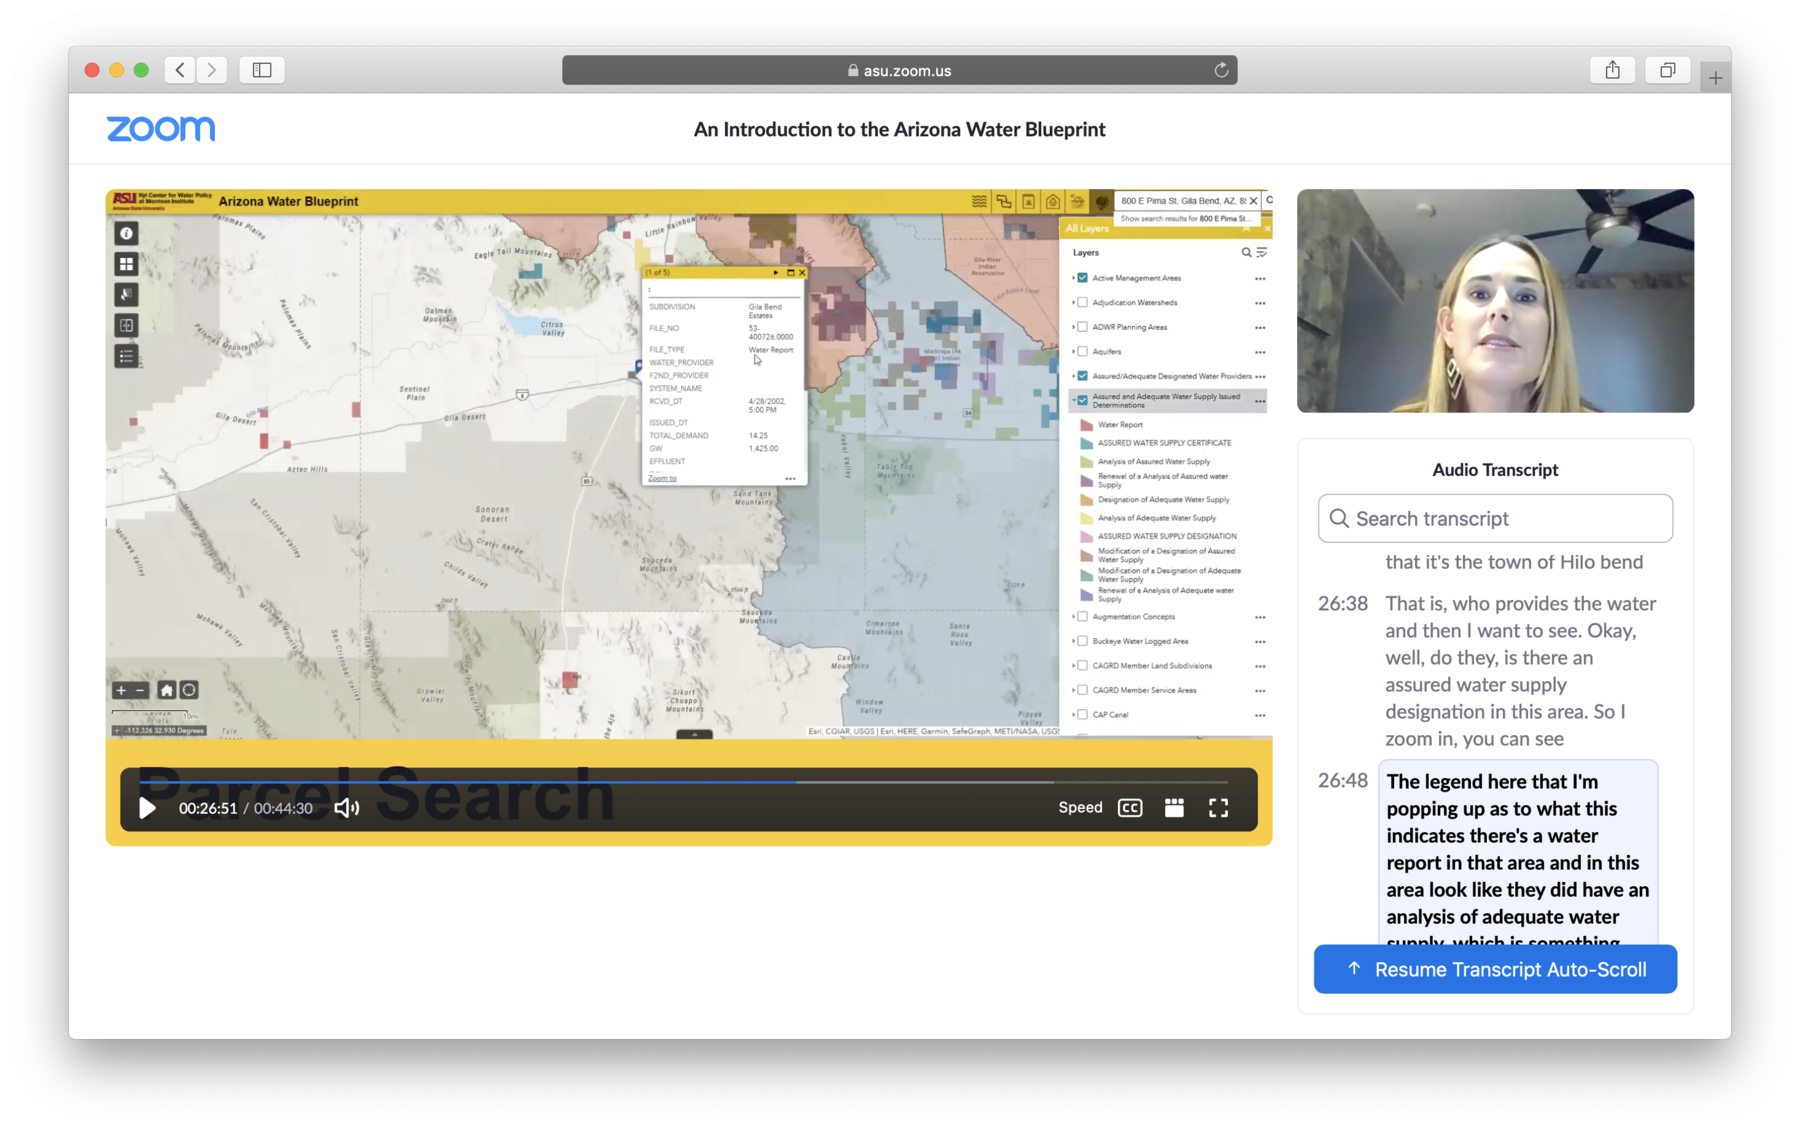
Task: Check Augmentation Concepts layer
Action: (x=1083, y=617)
